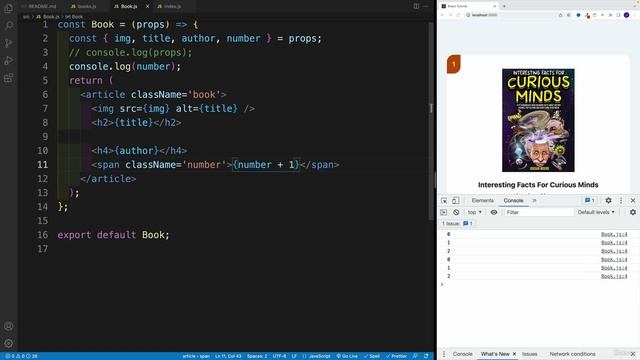Click the Ln 11, Col 43 indicator
This screenshot has width=640, height=360.
click(x=228, y=356)
